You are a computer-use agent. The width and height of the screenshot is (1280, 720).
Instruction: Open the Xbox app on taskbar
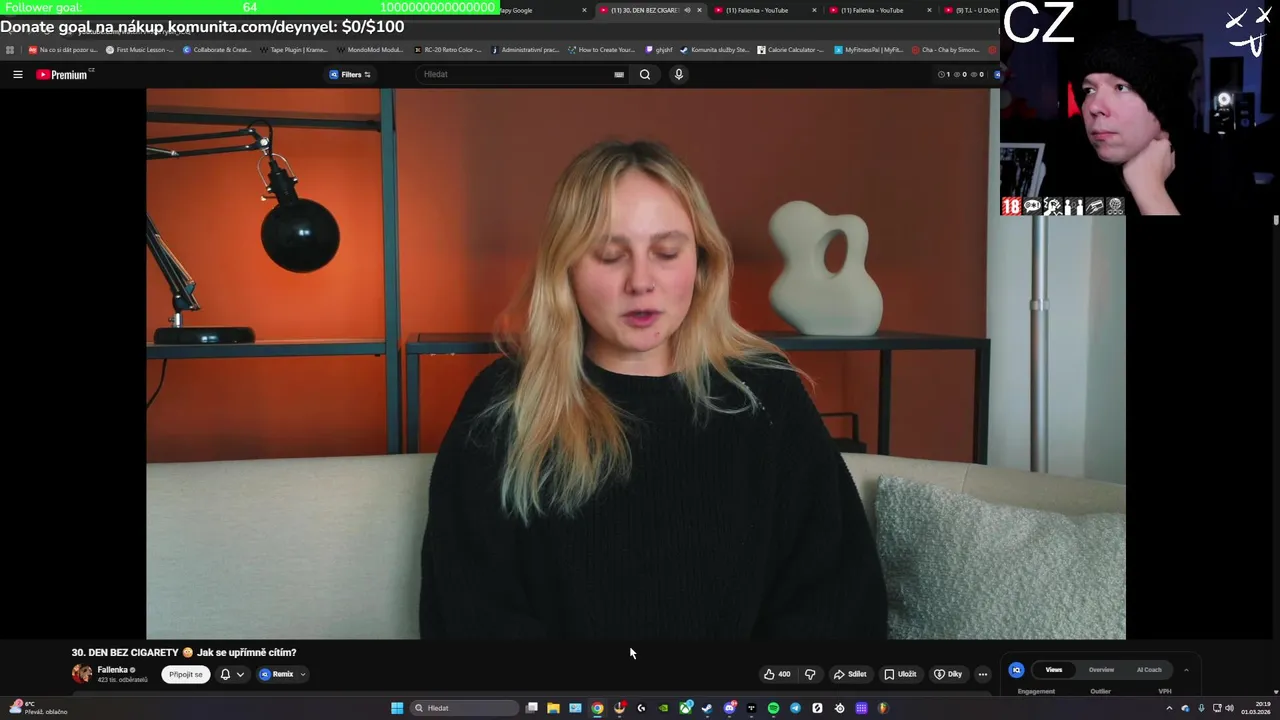[x=685, y=708]
